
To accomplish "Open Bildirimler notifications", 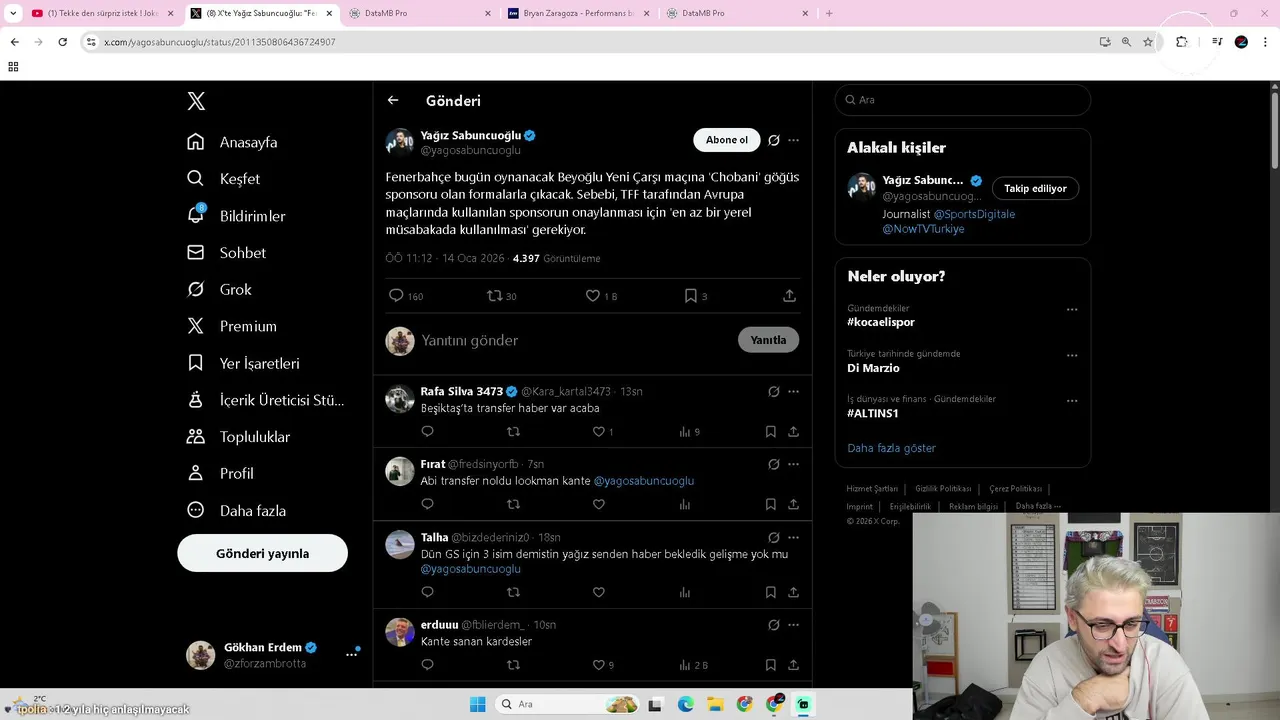I will (x=236, y=216).
